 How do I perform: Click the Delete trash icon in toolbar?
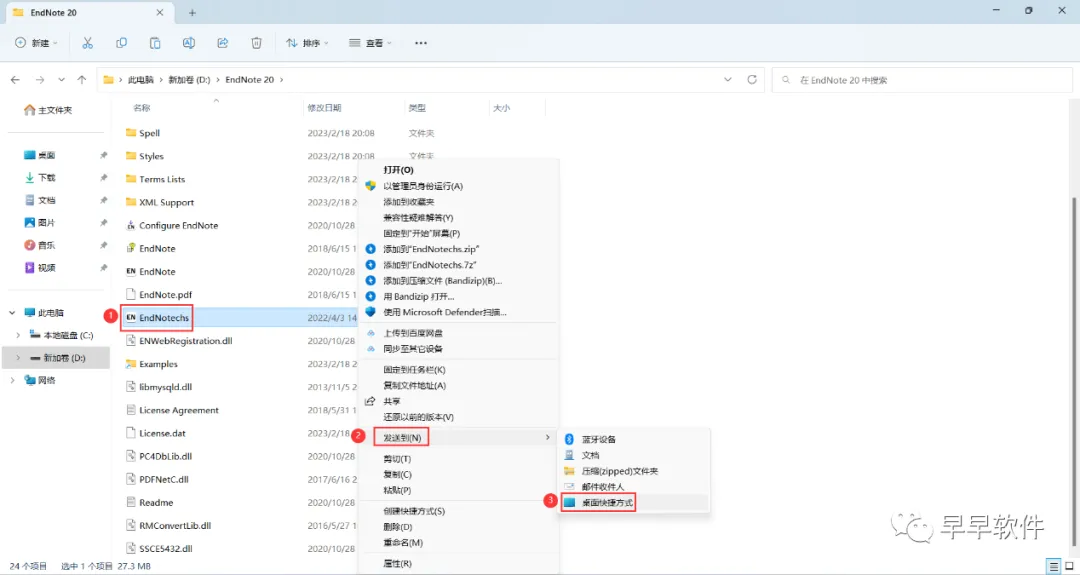tap(256, 43)
